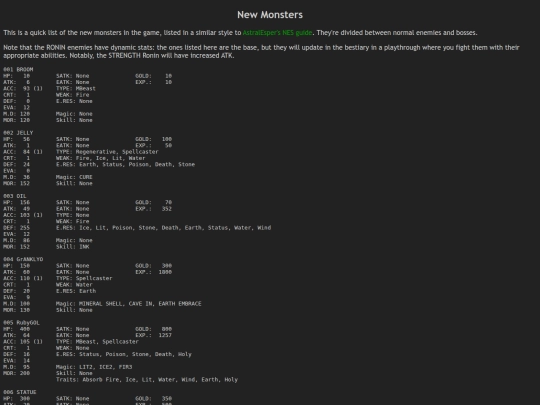540x405 pixels.
Task: Select the '003 OIL' monster entry name
Action: pyautogui.click(x=15, y=196)
